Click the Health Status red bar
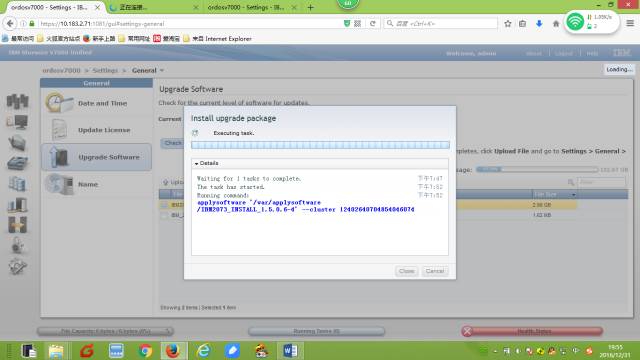The height and width of the screenshot is (360, 640). point(532,331)
